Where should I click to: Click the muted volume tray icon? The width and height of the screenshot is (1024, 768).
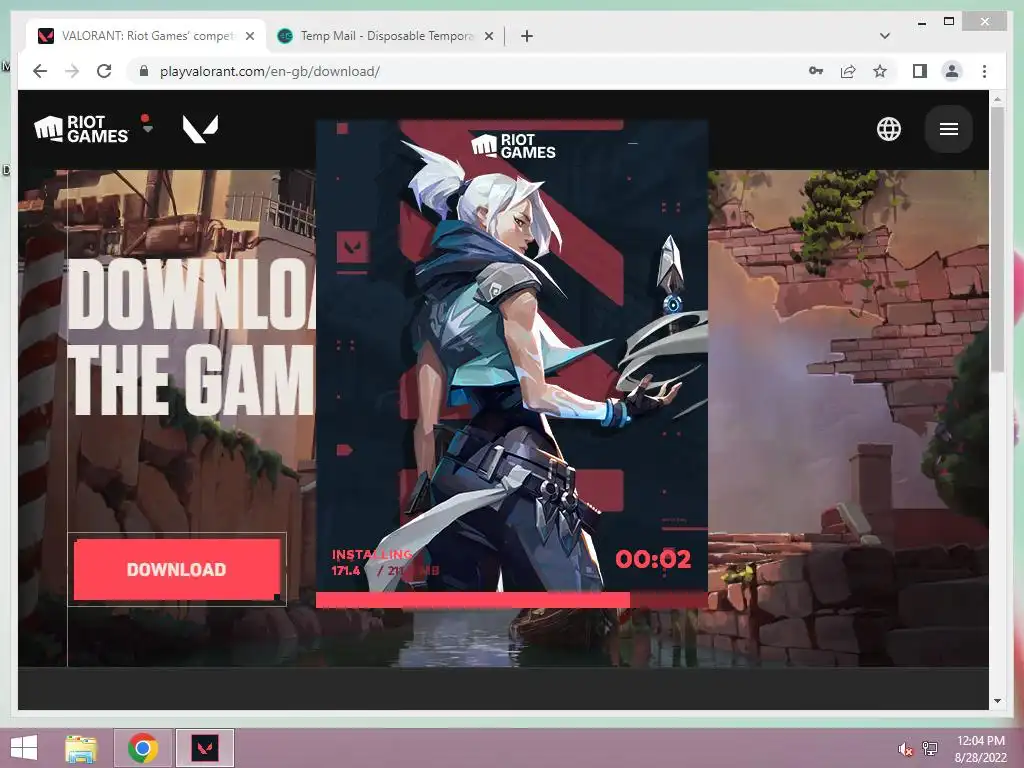905,749
